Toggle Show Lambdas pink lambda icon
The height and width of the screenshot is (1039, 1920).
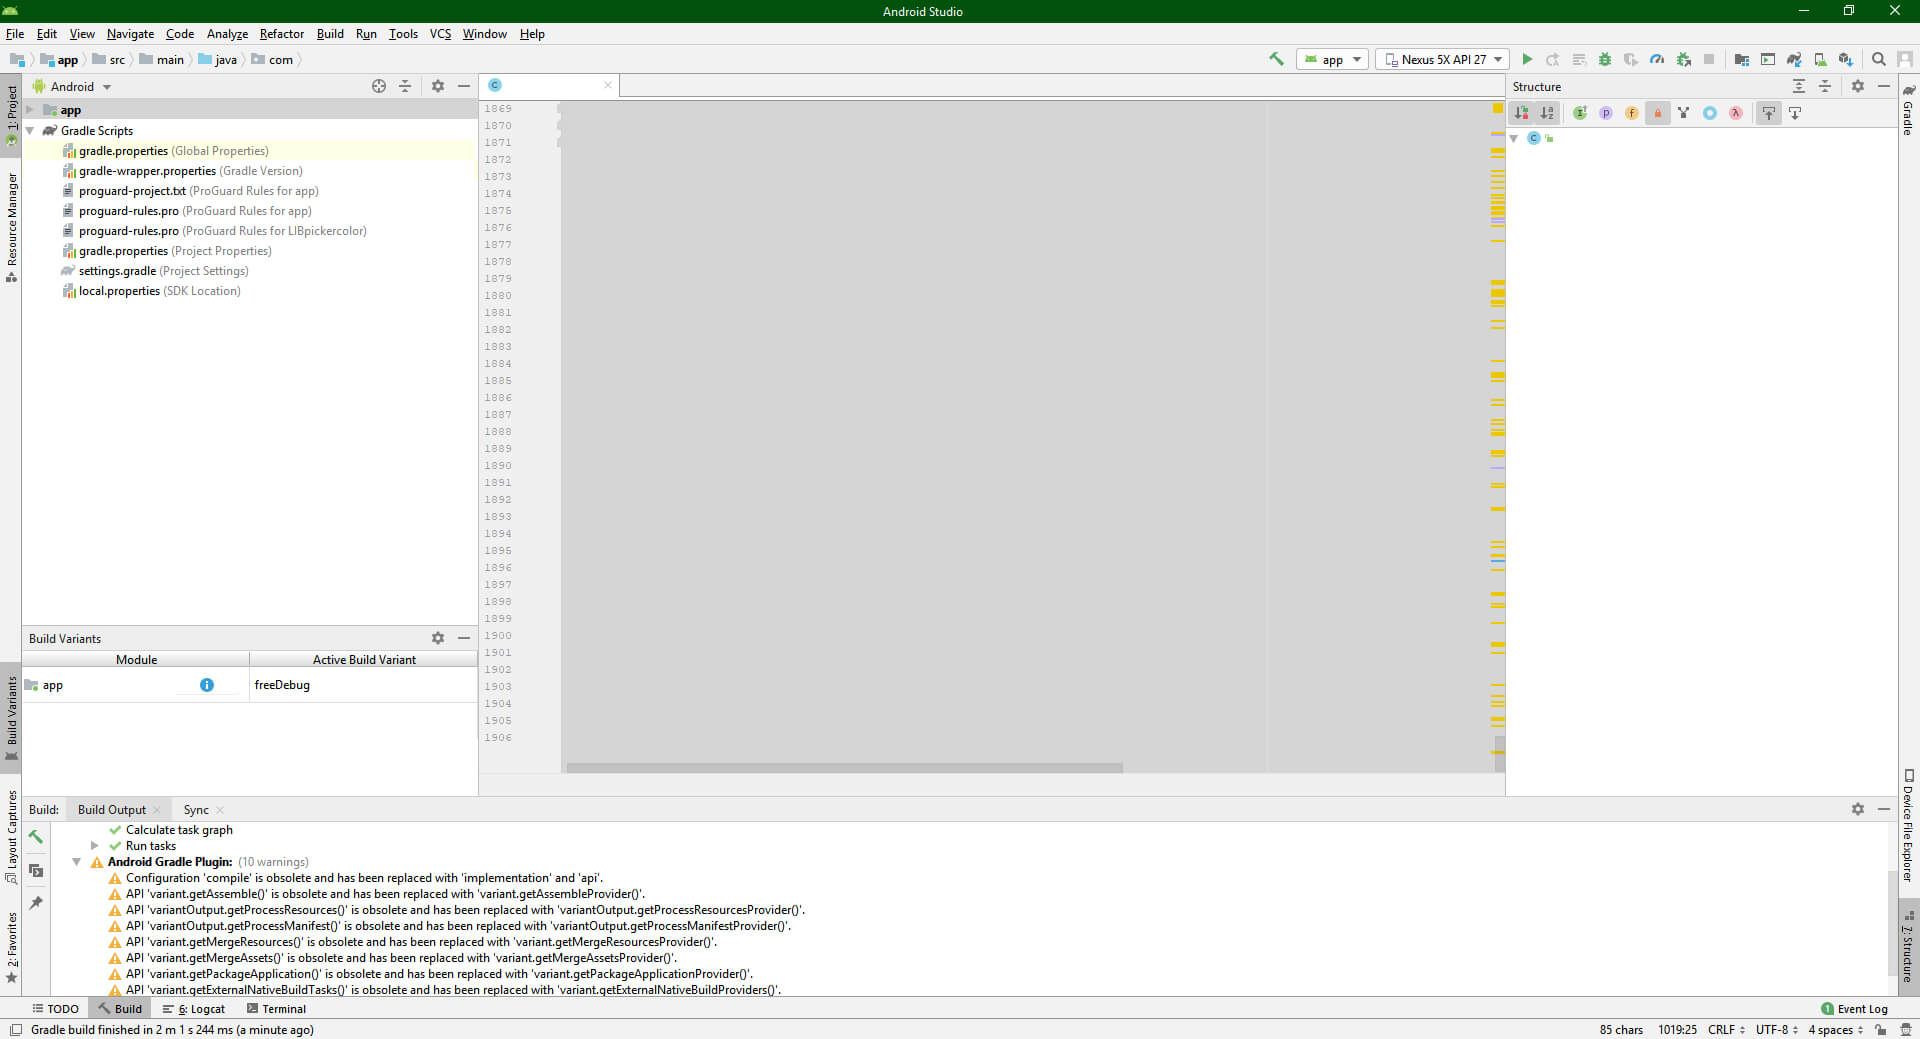[x=1736, y=113]
